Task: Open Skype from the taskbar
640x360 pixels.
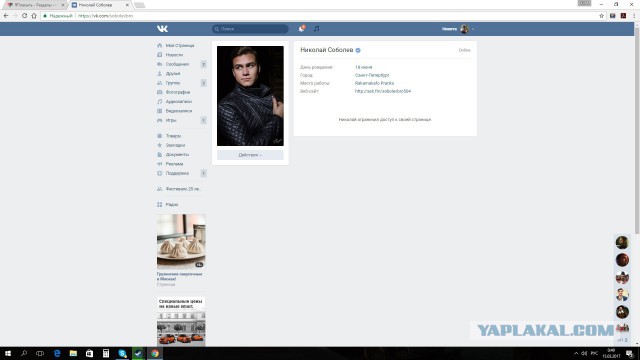Action: (x=122, y=353)
